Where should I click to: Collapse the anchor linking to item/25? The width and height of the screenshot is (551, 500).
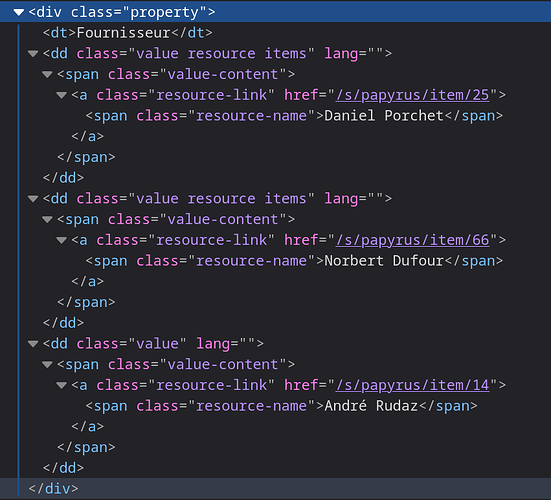[x=61, y=95]
